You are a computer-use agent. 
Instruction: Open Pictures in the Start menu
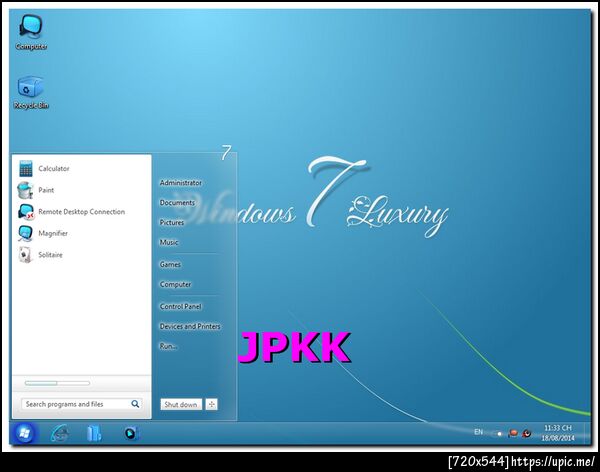pyautogui.click(x=172, y=222)
